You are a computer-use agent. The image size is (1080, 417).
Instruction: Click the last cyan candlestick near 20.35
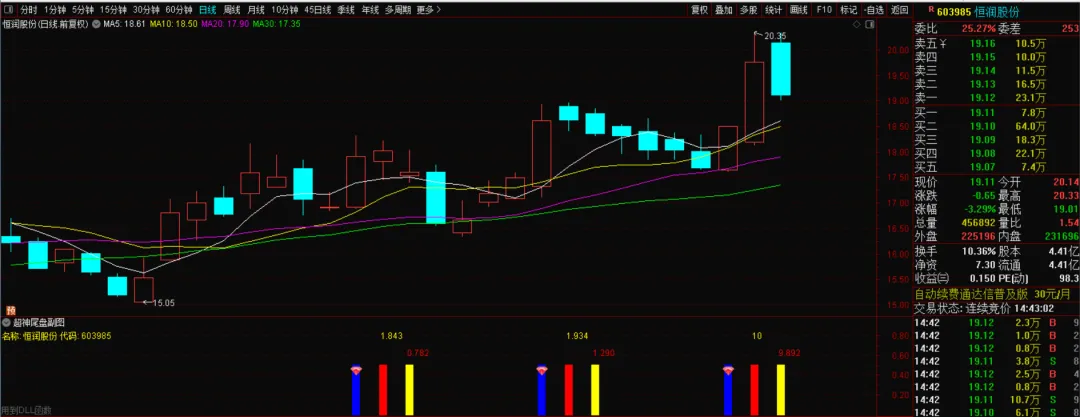(x=780, y=69)
